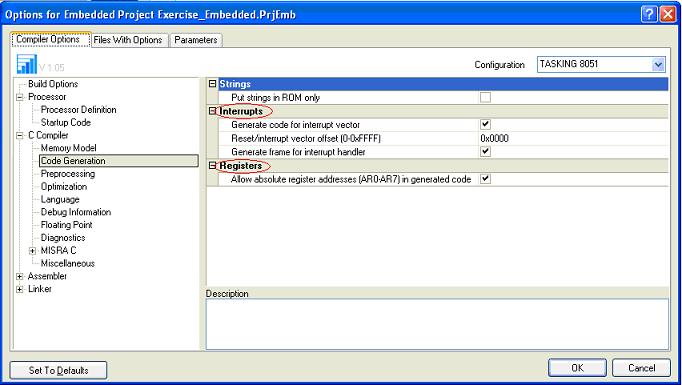Uncheck Generate code for interrupt vector
Image resolution: width=682 pixels, height=385 pixels.
point(485,124)
